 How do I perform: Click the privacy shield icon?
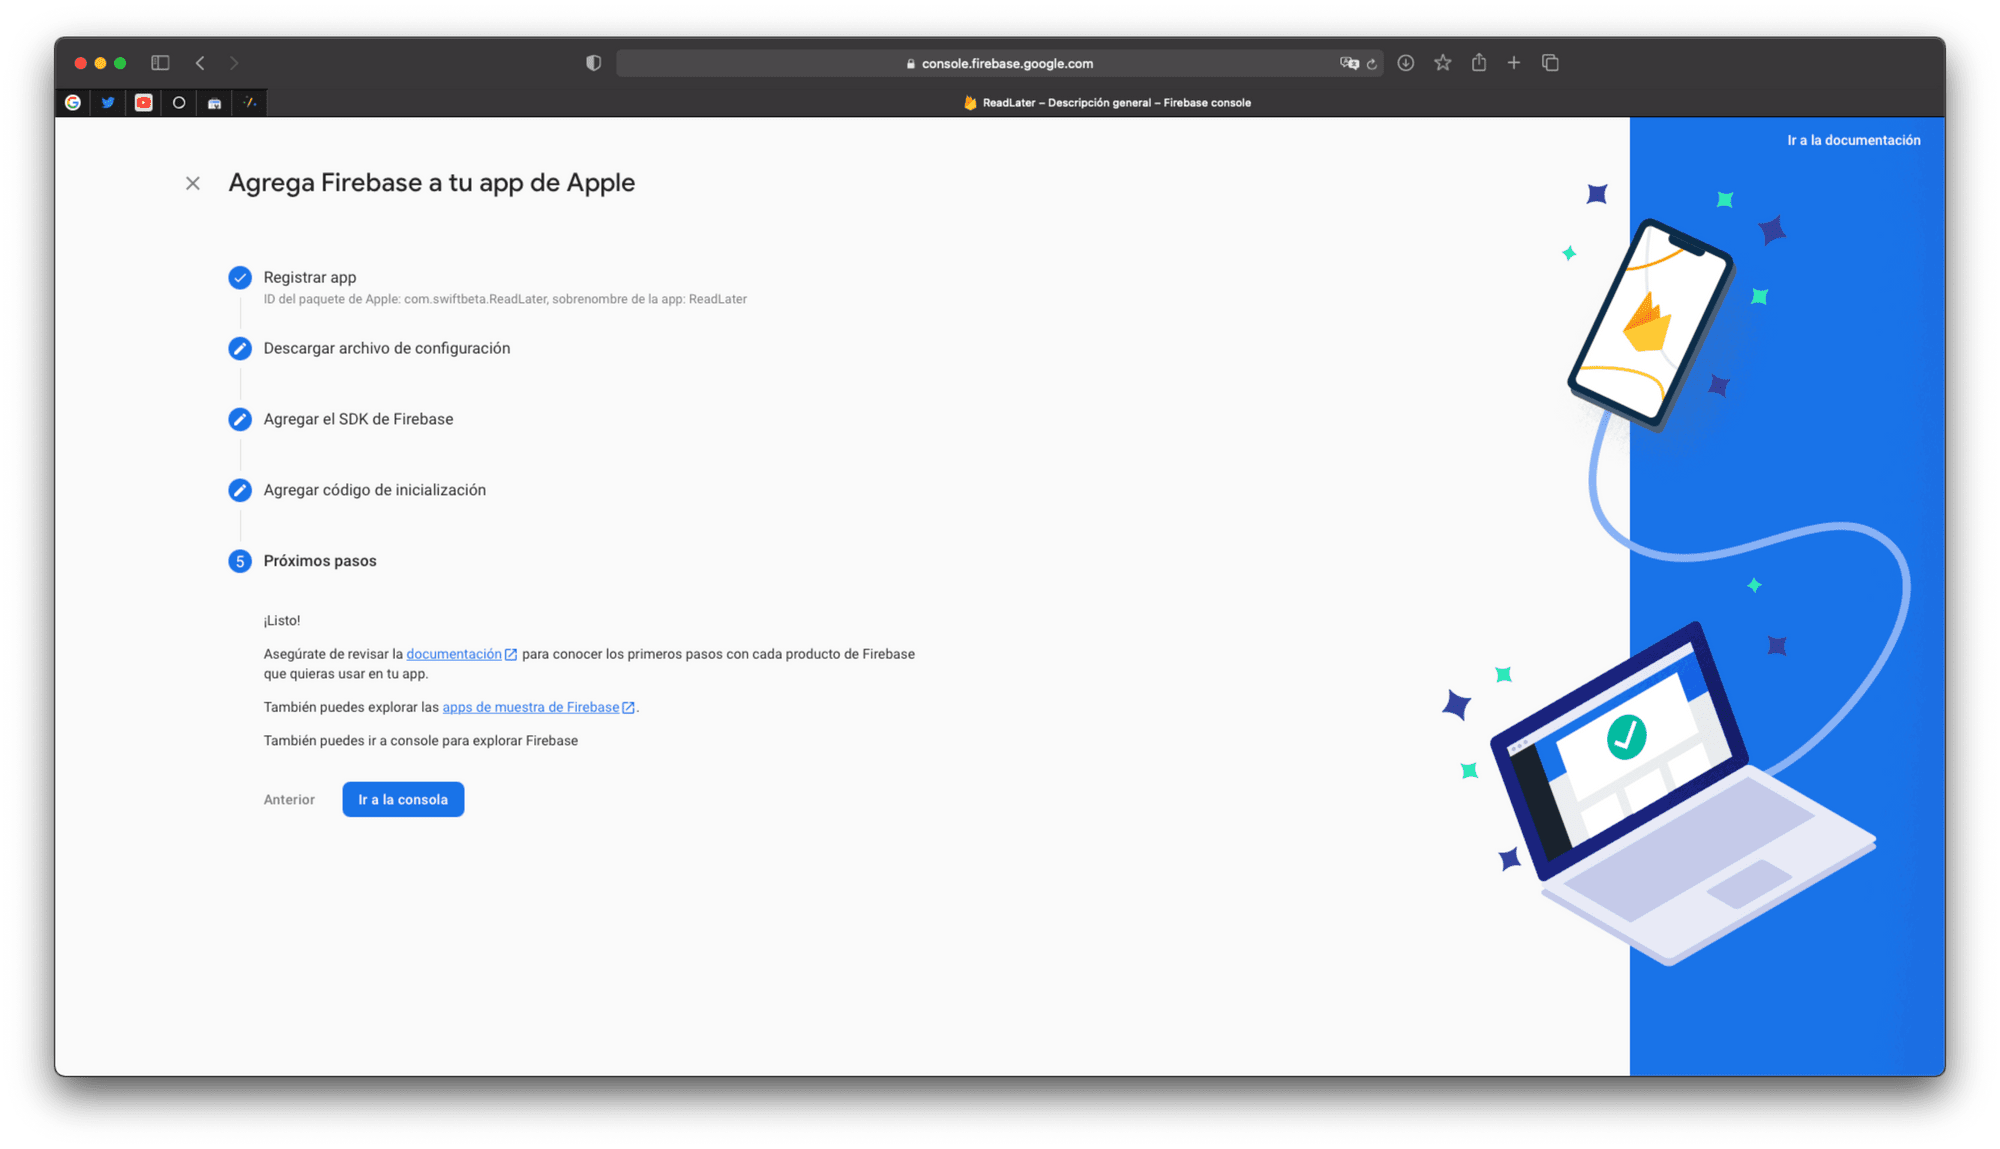tap(593, 63)
